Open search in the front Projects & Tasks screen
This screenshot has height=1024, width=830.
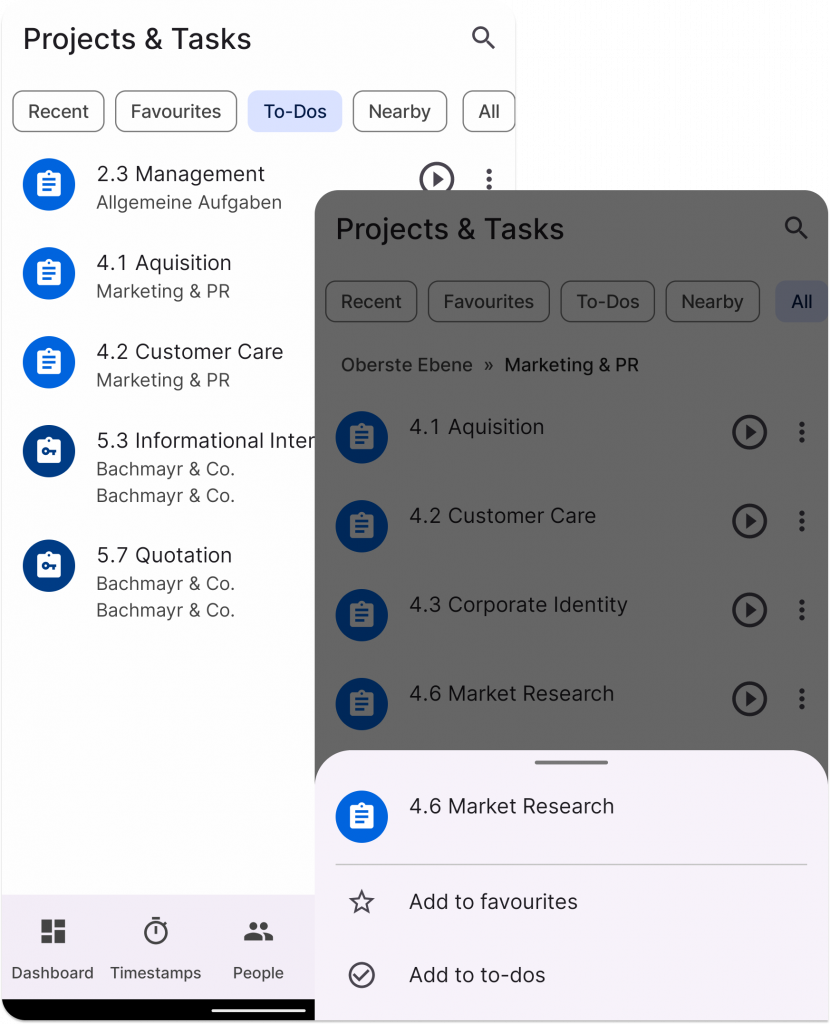[x=795, y=228]
